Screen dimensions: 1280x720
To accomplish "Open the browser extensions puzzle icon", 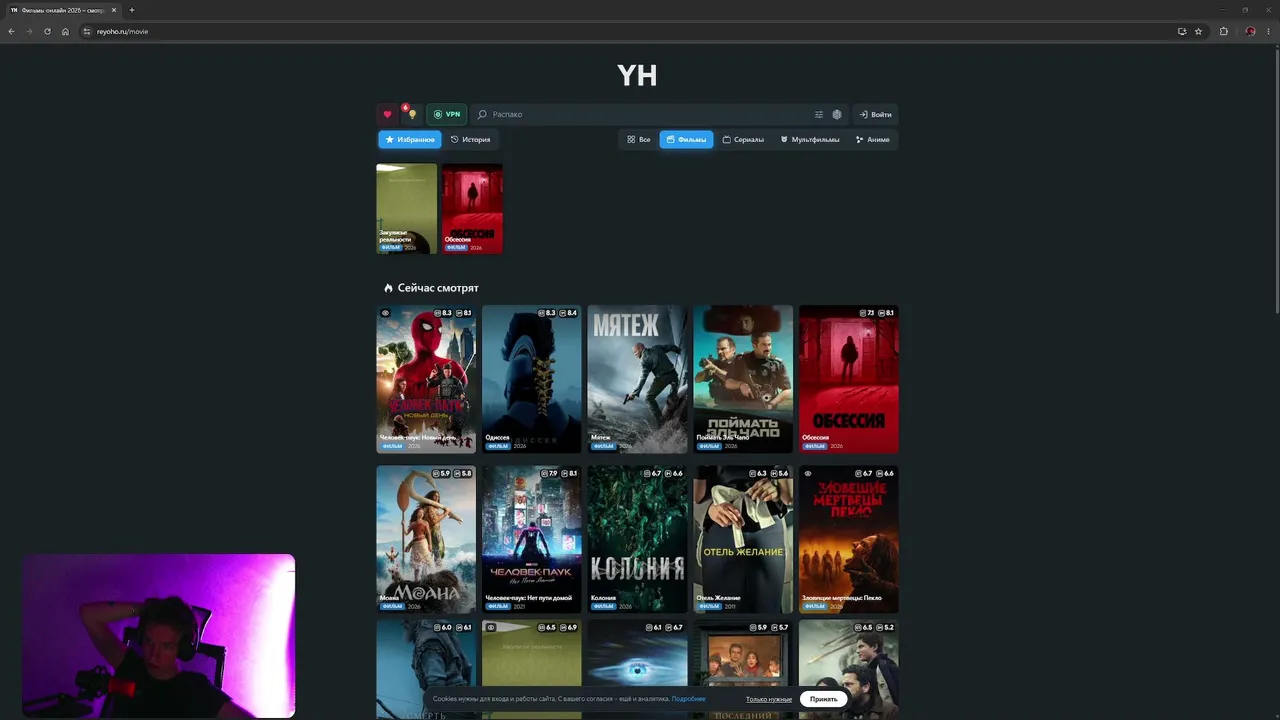I will click(1224, 31).
